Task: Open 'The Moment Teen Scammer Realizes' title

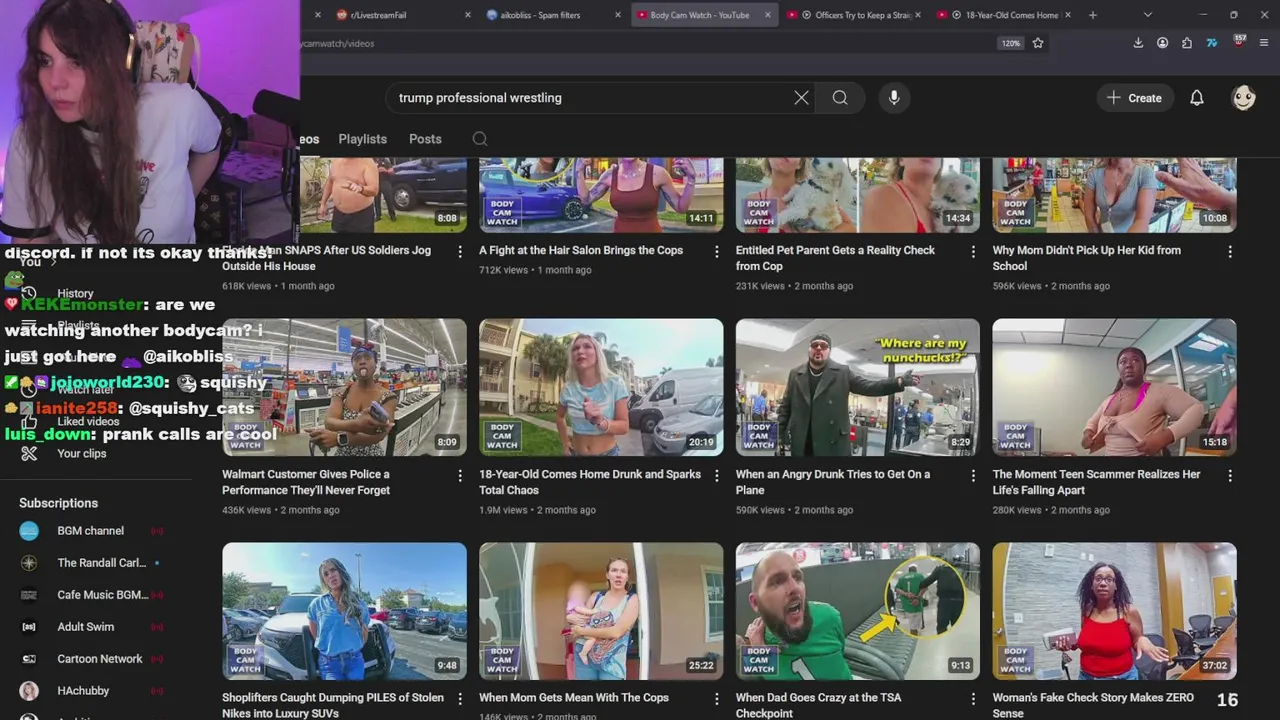Action: pyautogui.click(x=1096, y=482)
